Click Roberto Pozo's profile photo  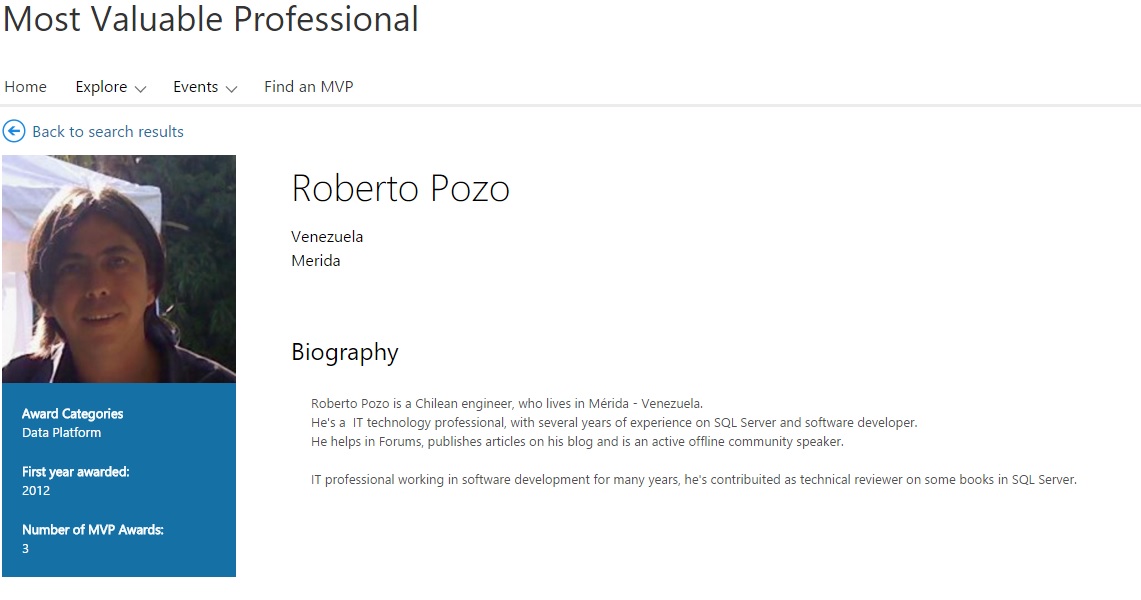point(119,269)
